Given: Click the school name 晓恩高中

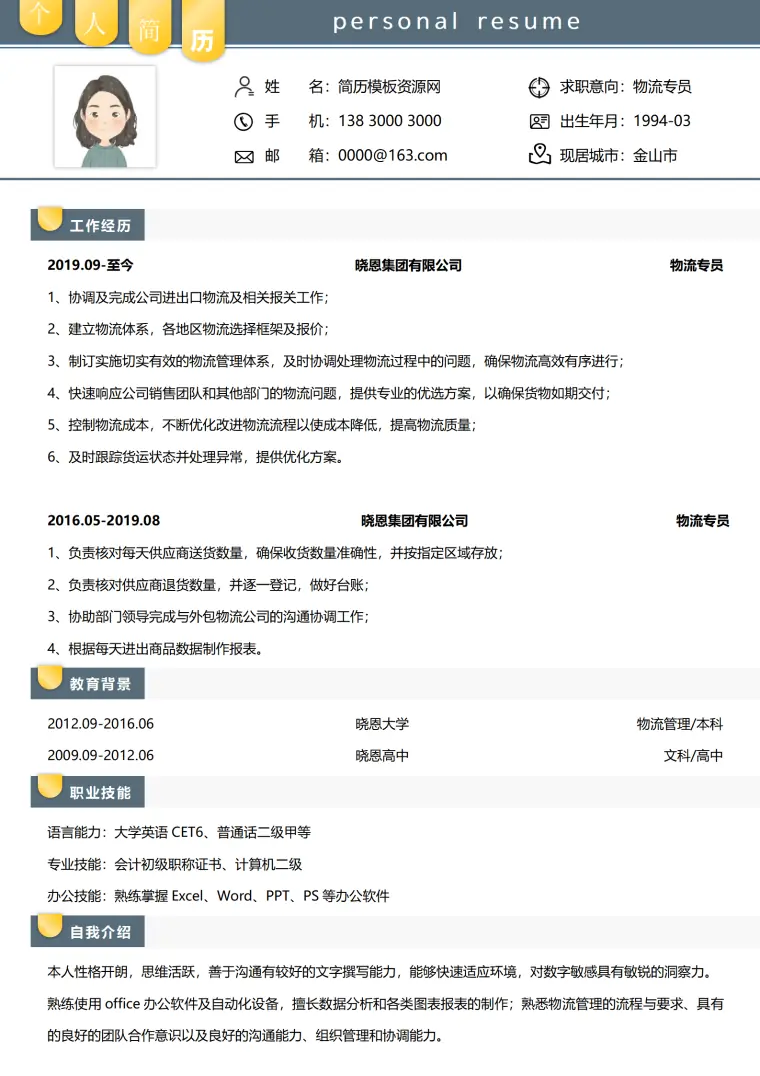Looking at the screenshot, I should tap(382, 756).
